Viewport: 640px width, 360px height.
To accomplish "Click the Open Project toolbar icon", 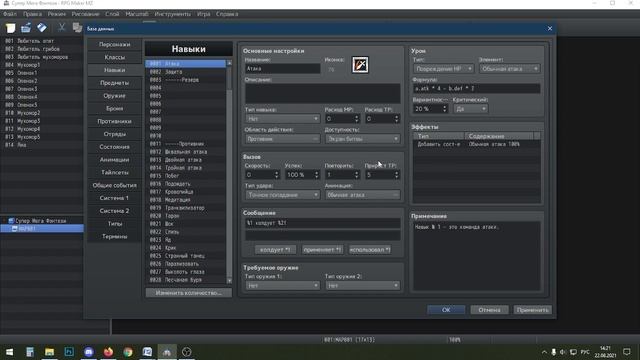I will (x=26, y=28).
